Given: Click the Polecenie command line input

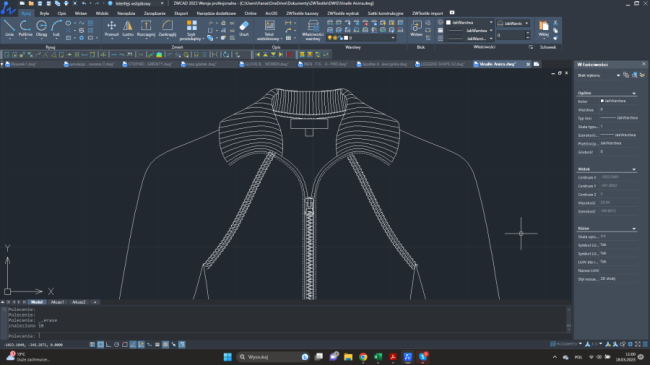Looking at the screenshot, I should tap(286, 336).
